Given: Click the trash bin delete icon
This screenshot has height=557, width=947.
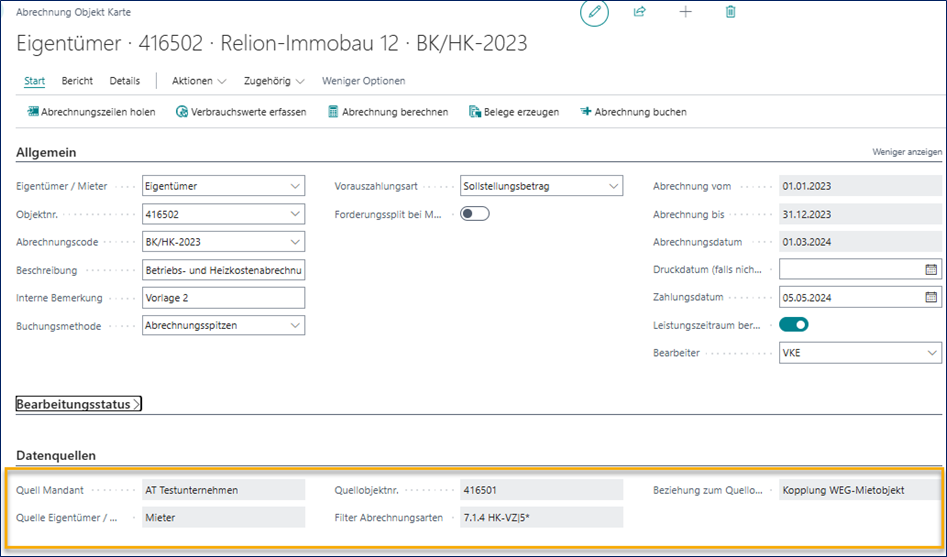Looking at the screenshot, I should [x=731, y=11].
